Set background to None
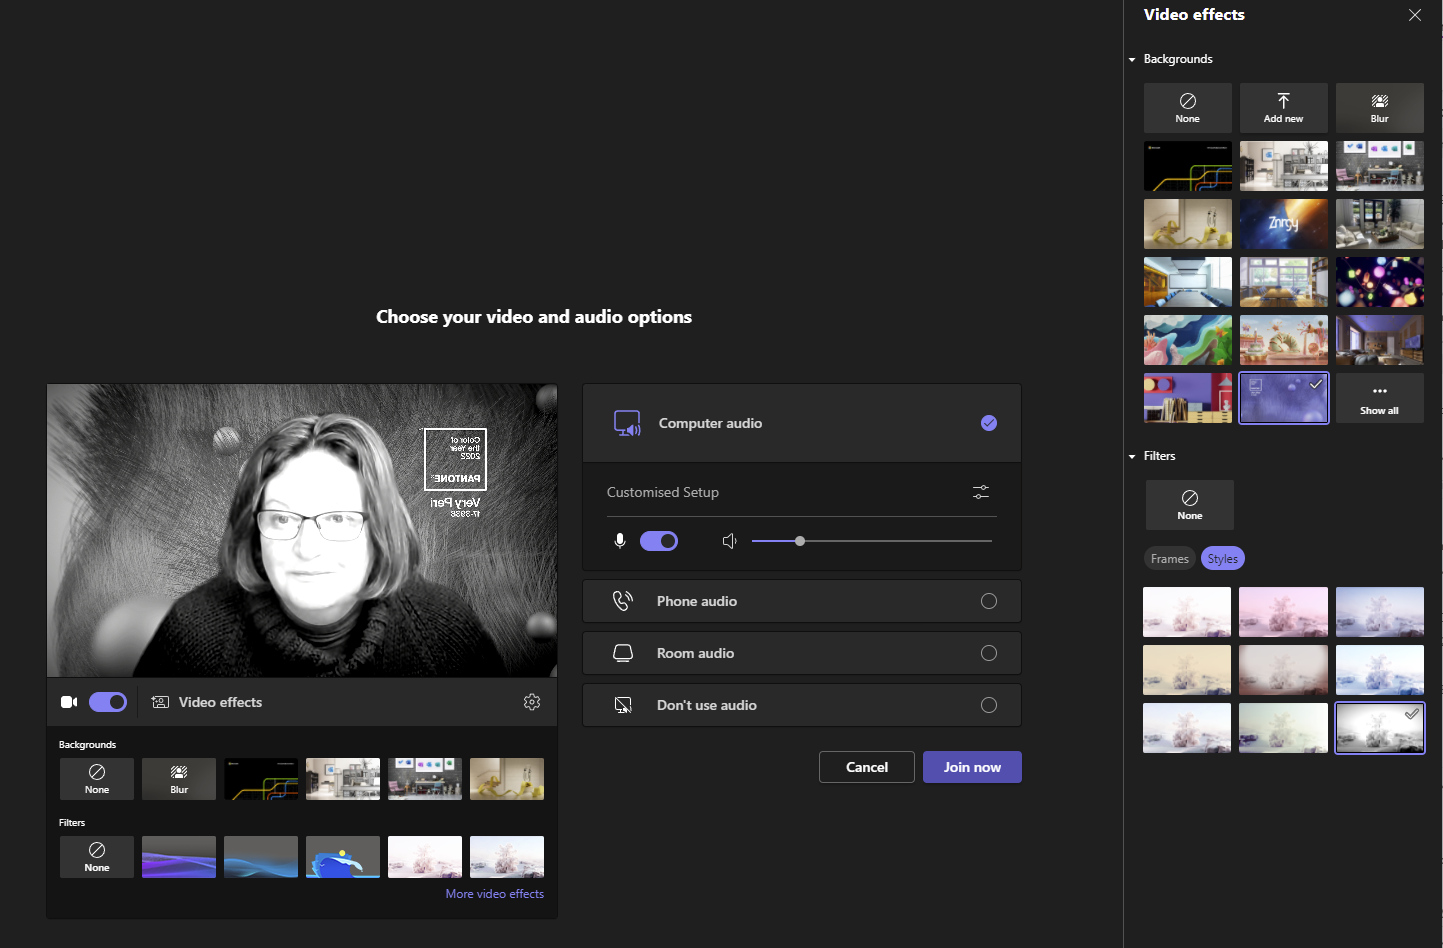The height and width of the screenshot is (948, 1443). (x=1187, y=107)
